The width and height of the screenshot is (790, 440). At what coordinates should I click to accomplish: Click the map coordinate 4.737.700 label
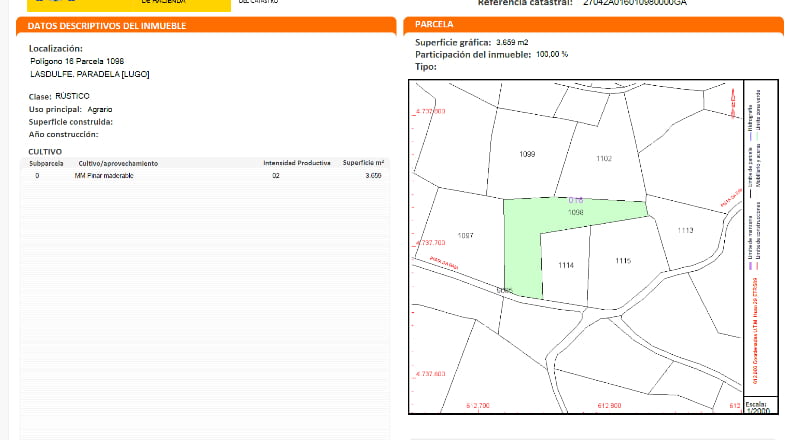[x=430, y=243]
